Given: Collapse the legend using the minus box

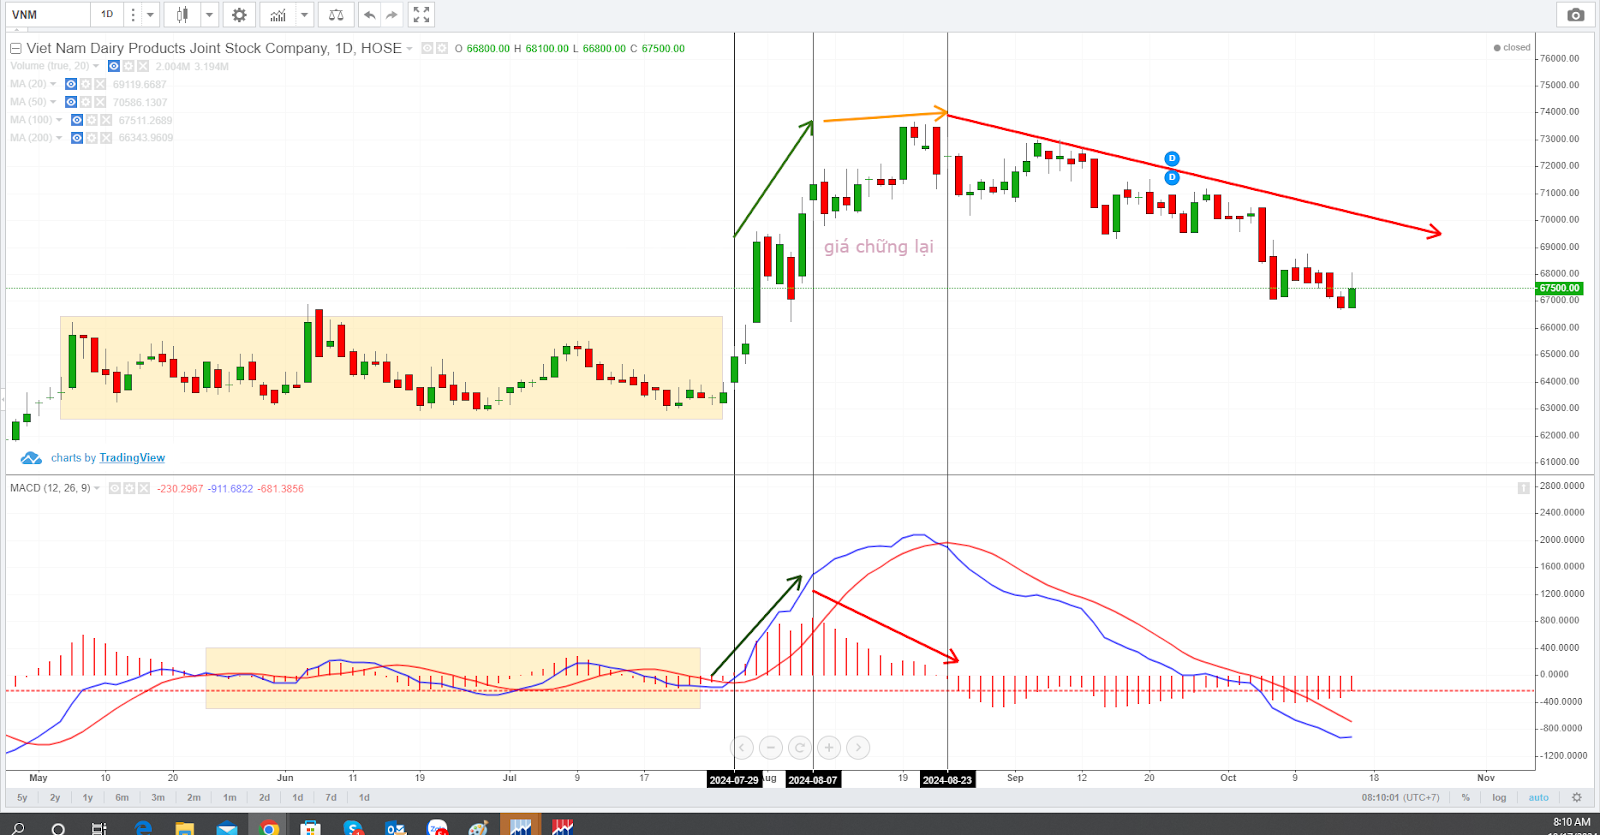Looking at the screenshot, I should coord(16,48).
